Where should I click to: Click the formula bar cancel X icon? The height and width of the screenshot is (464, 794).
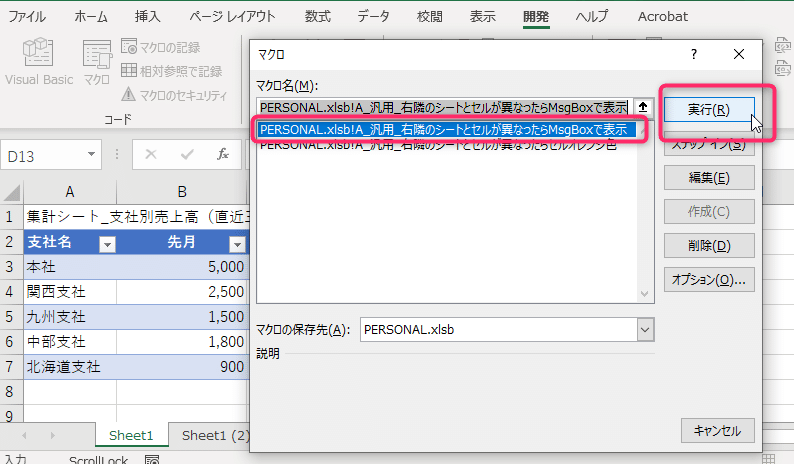pos(151,154)
